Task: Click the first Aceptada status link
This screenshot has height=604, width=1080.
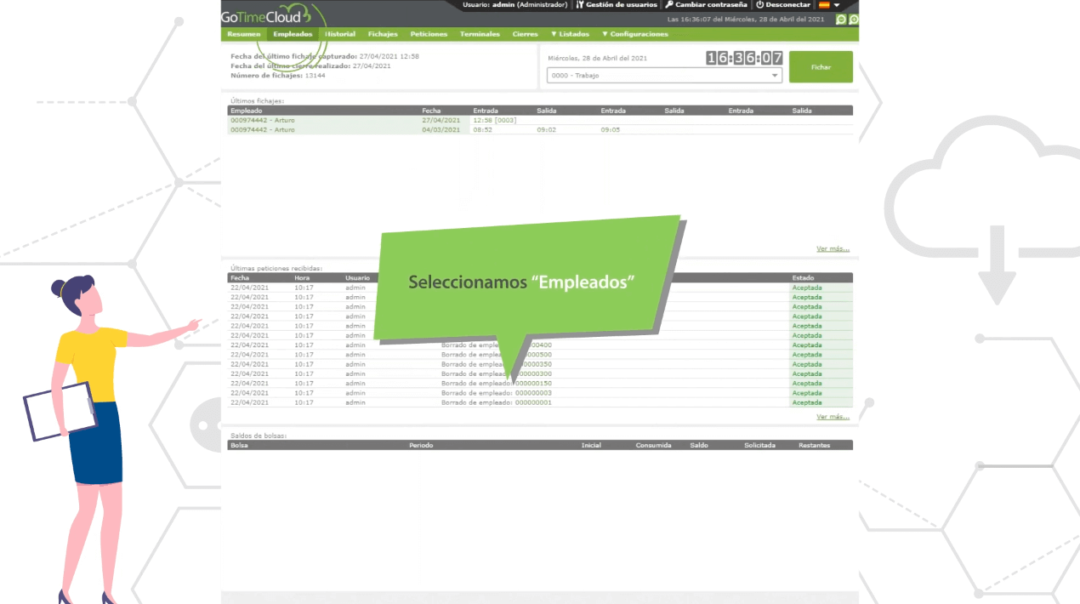Action: pos(806,288)
